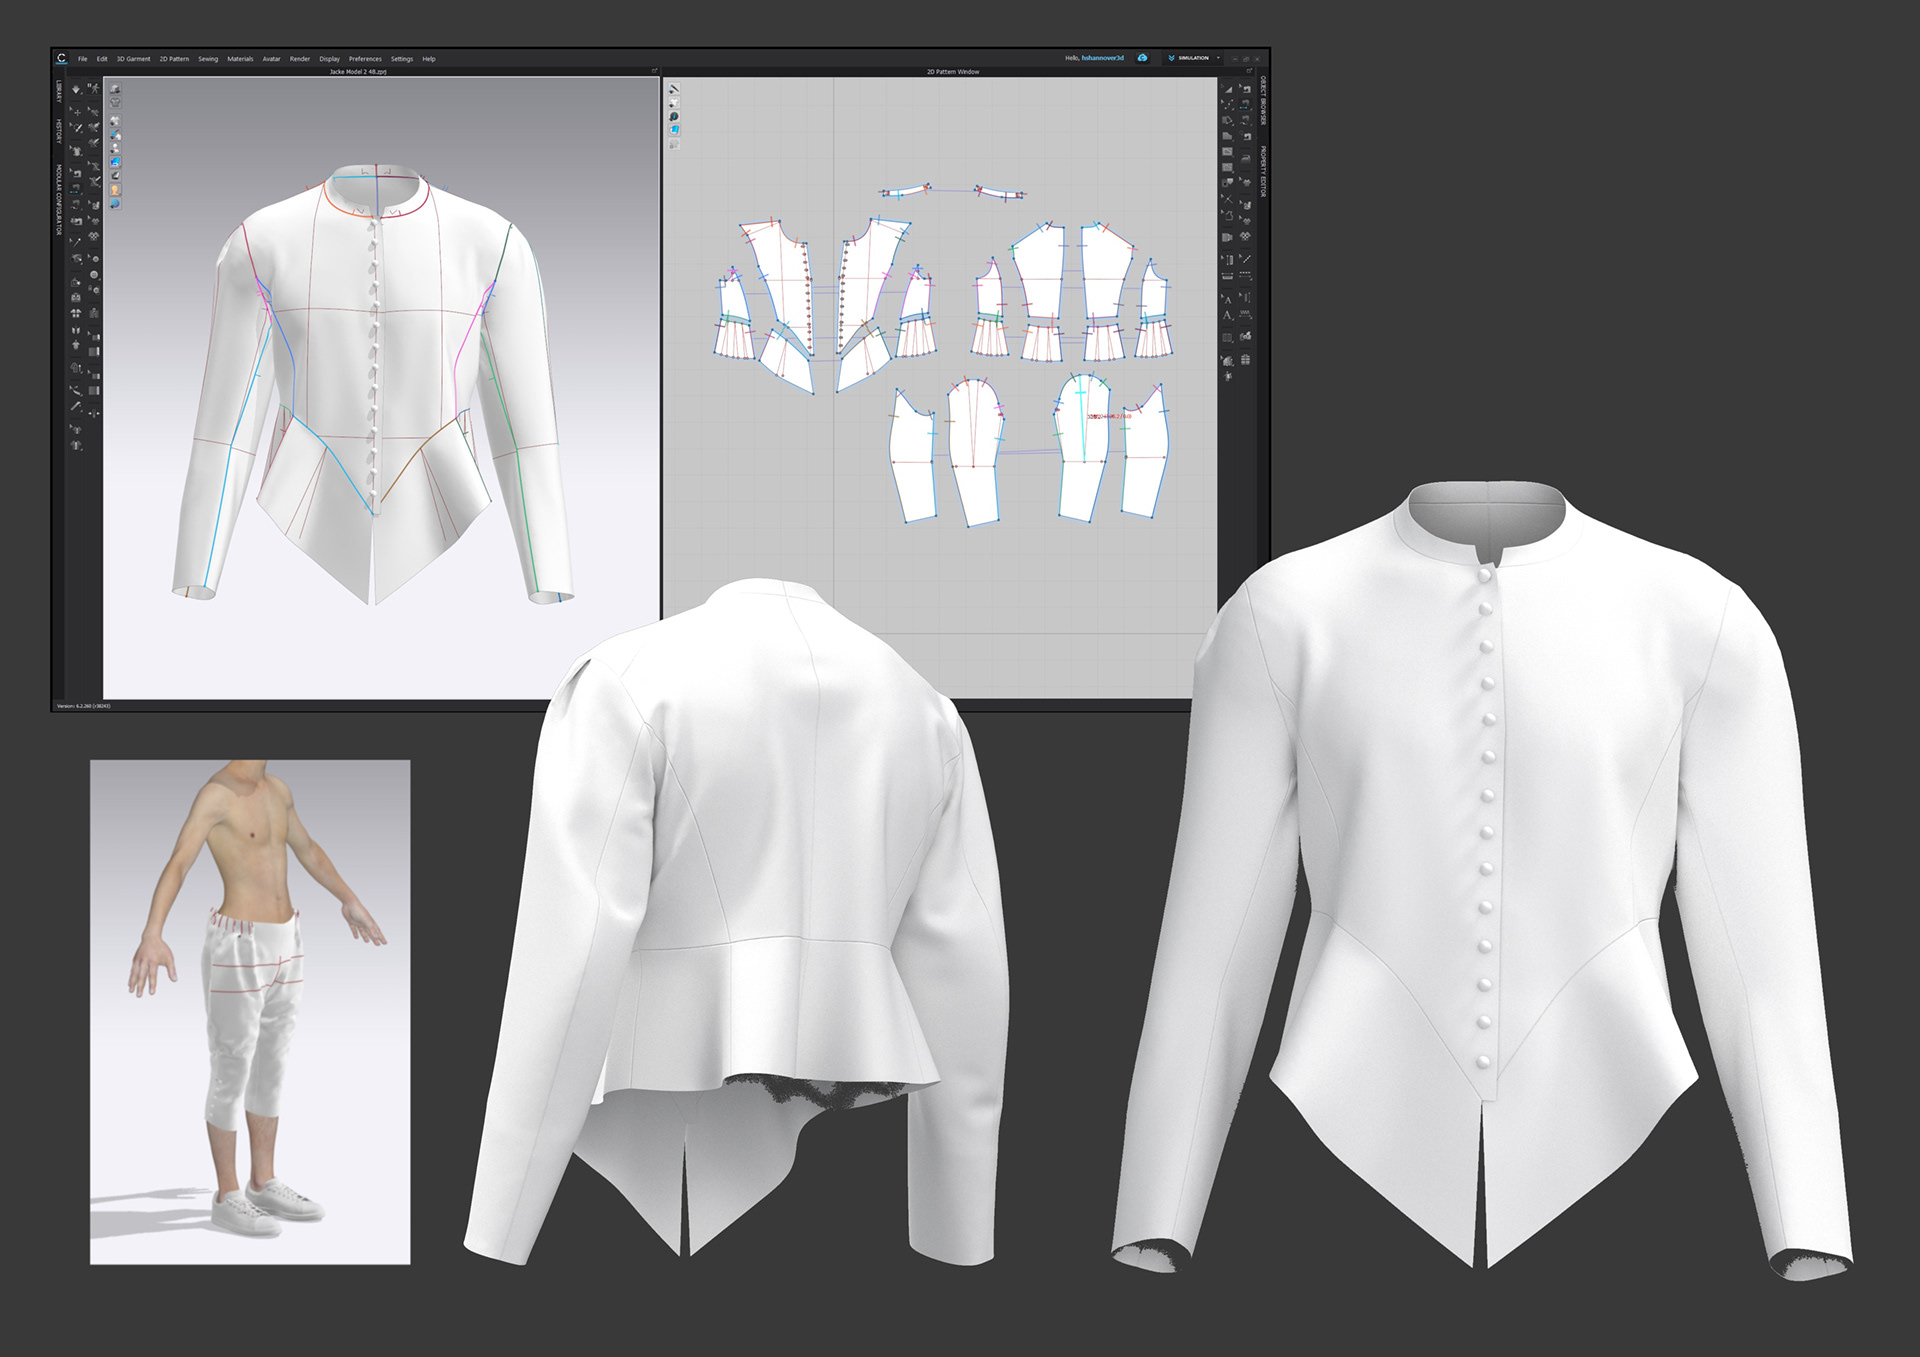Toggle the garment display icon in 3D view
This screenshot has height=1357, width=1920.
115,120
